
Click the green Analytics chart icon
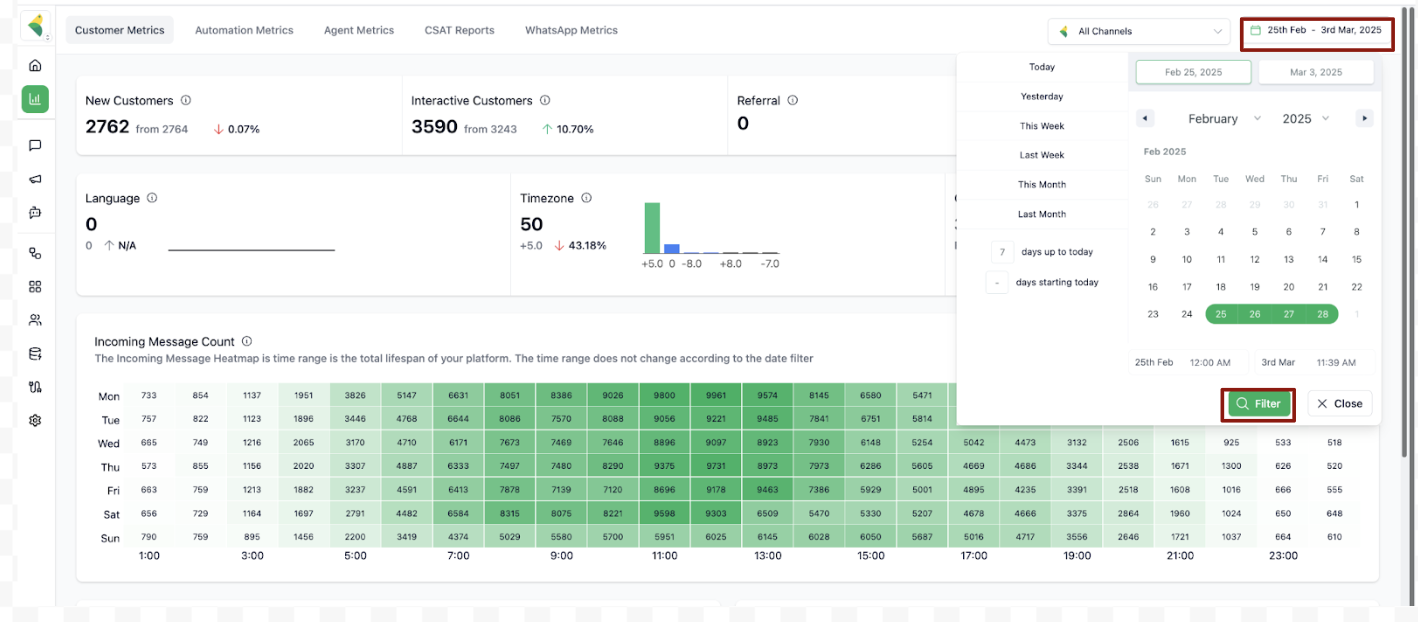[35, 99]
